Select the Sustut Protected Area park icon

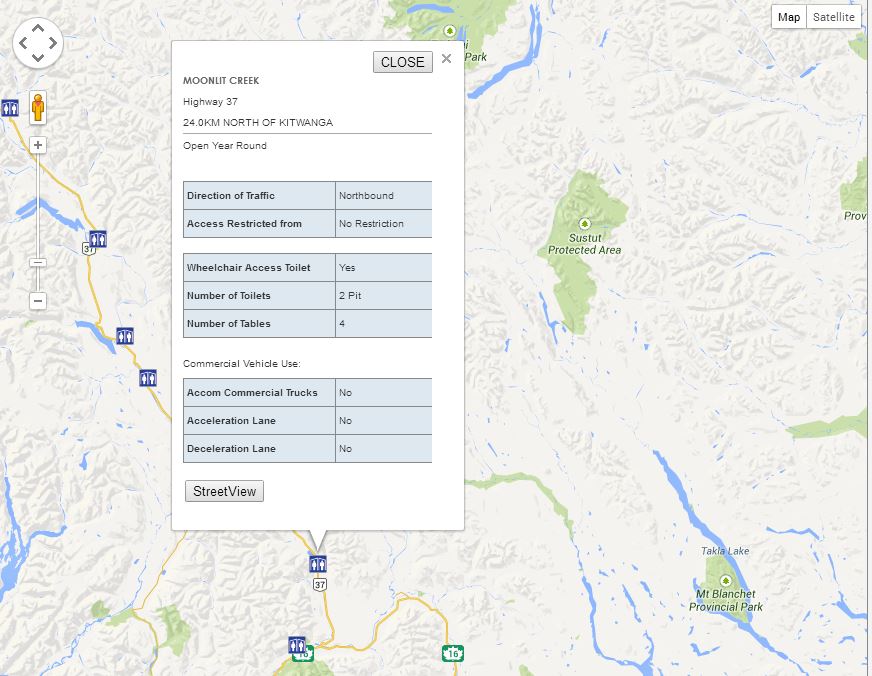tap(585, 222)
